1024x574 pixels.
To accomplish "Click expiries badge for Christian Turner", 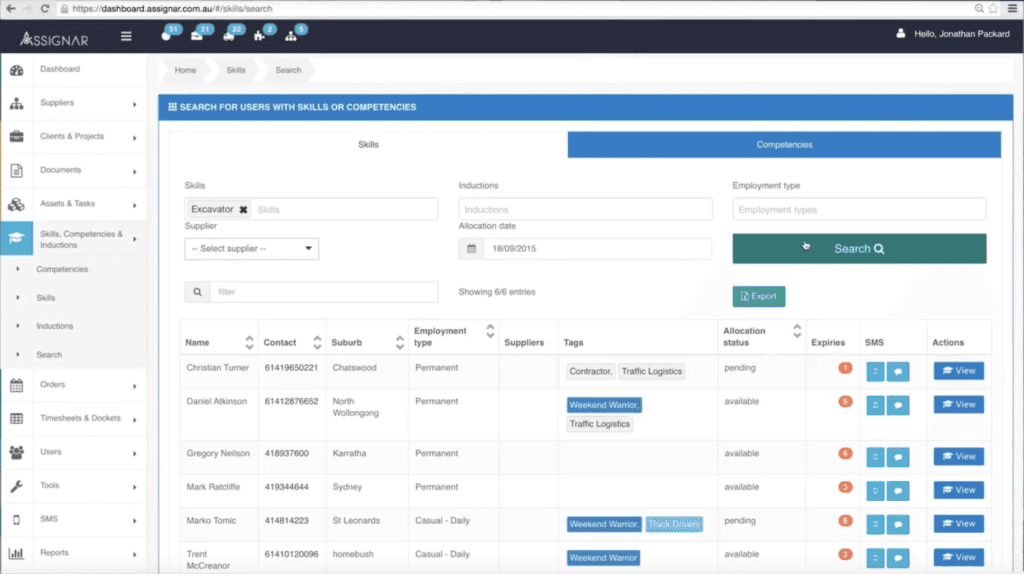I will [x=845, y=368].
